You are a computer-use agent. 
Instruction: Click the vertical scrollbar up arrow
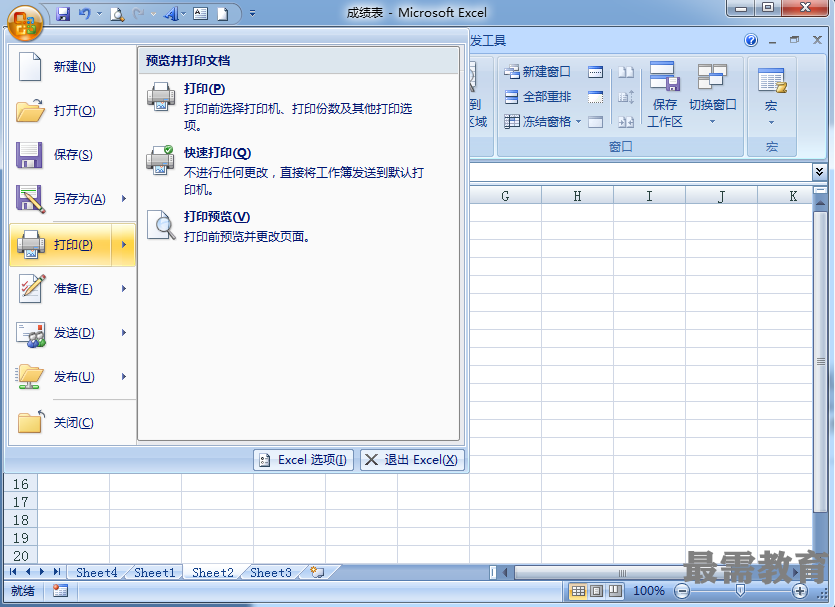820,203
